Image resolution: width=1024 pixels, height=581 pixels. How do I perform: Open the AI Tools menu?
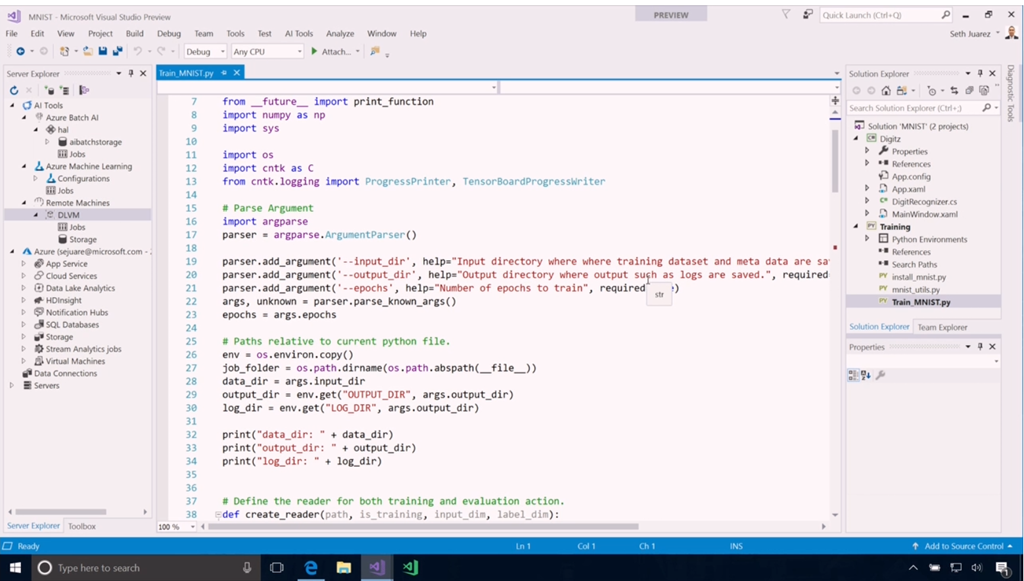click(x=298, y=33)
